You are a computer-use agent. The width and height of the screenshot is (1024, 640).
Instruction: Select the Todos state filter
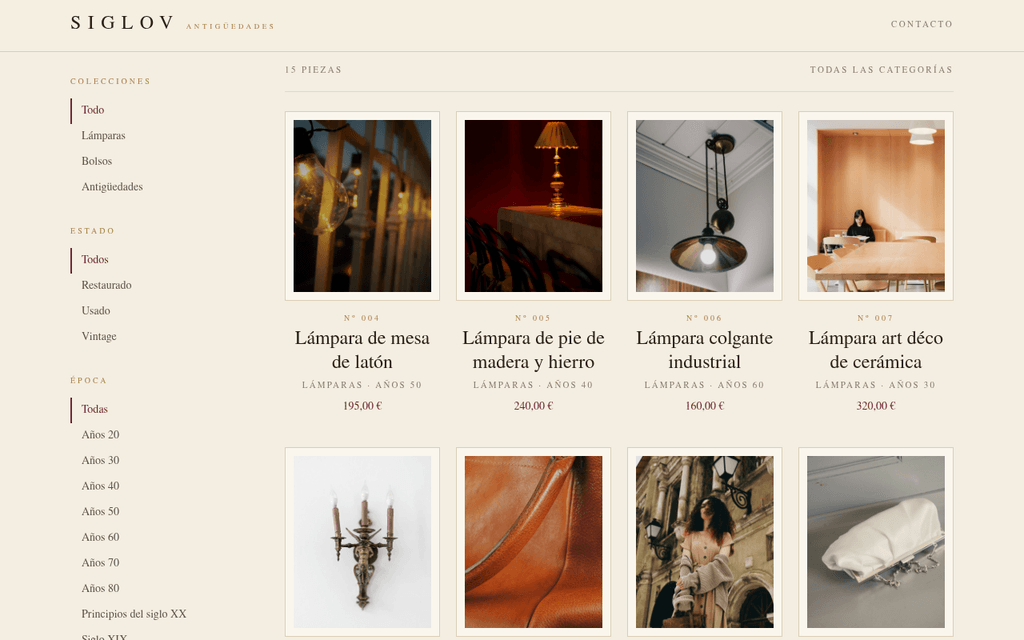coord(95,259)
